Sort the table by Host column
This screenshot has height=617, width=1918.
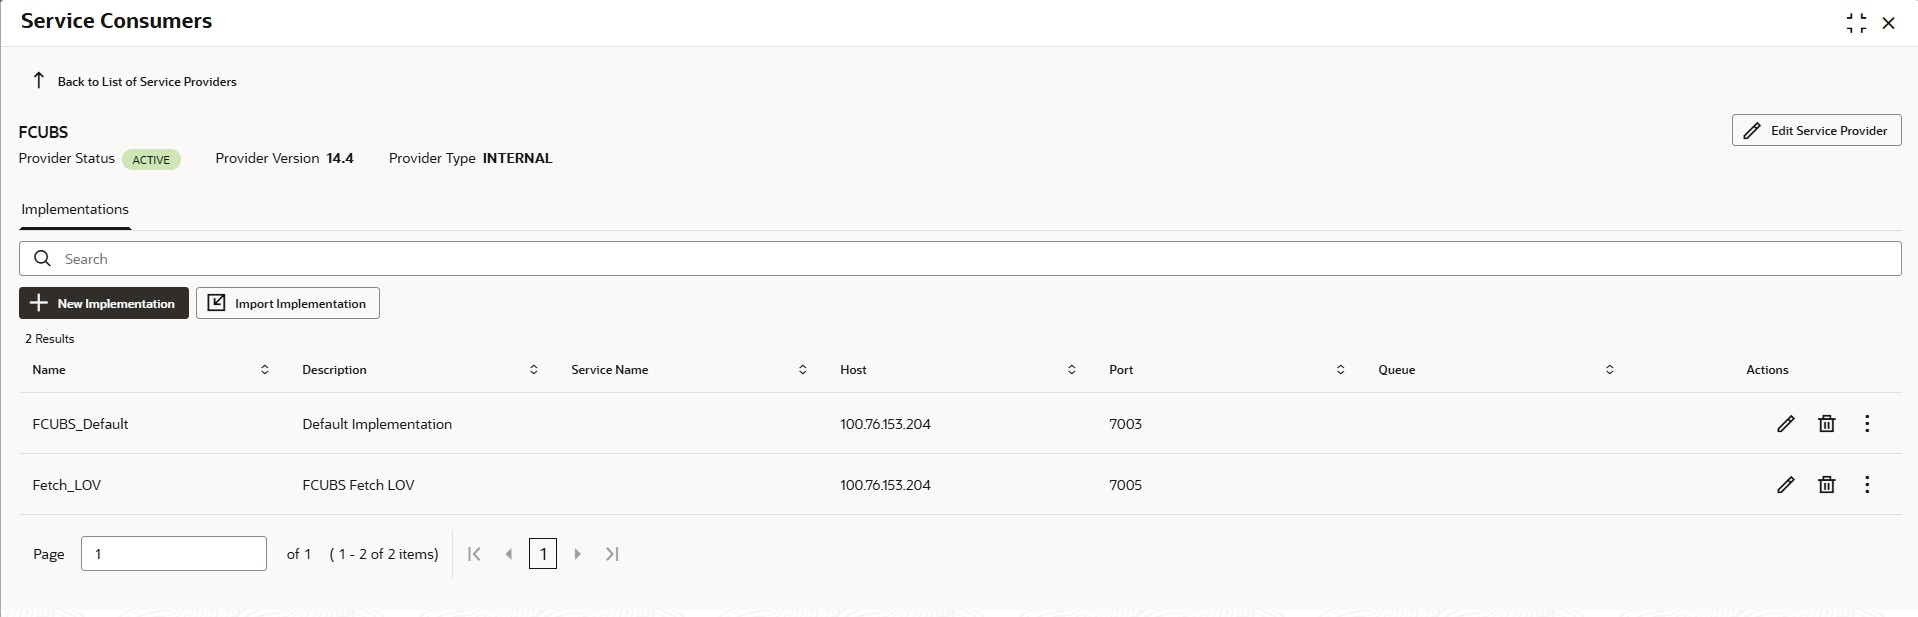tap(1071, 370)
